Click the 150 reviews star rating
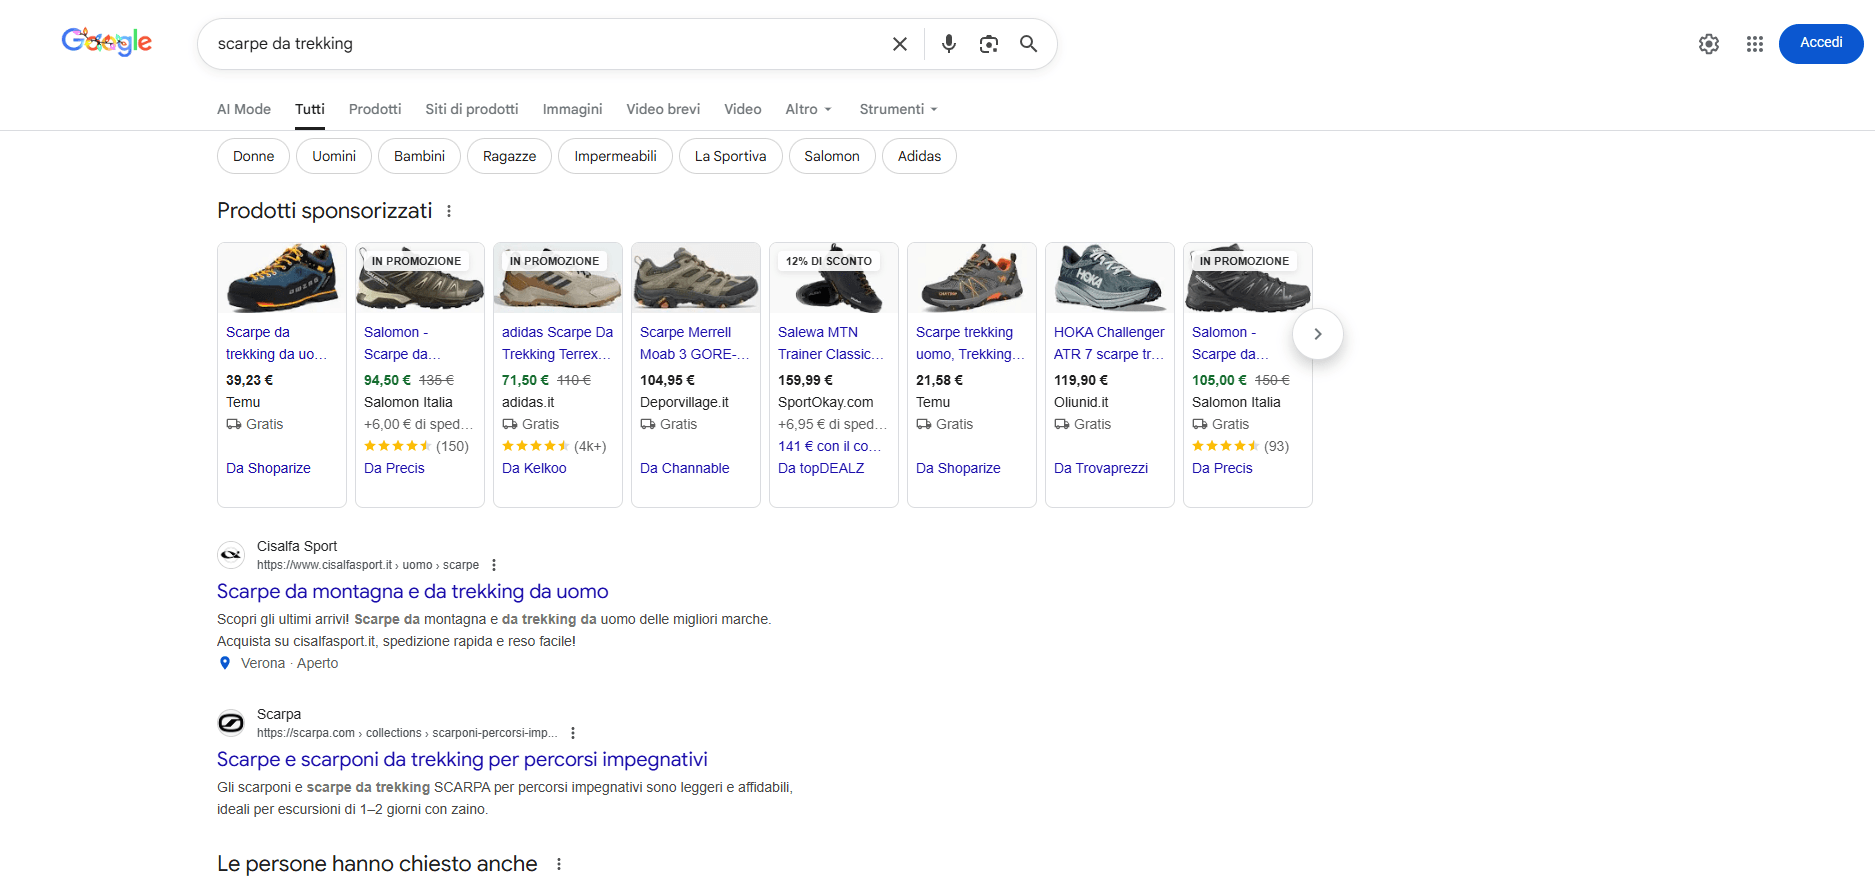 (416, 446)
